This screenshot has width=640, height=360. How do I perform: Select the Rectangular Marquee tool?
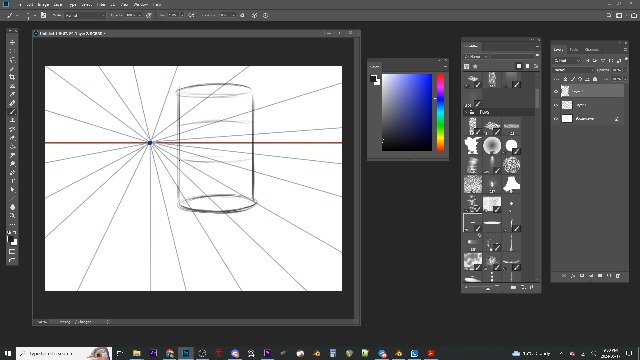(12, 51)
